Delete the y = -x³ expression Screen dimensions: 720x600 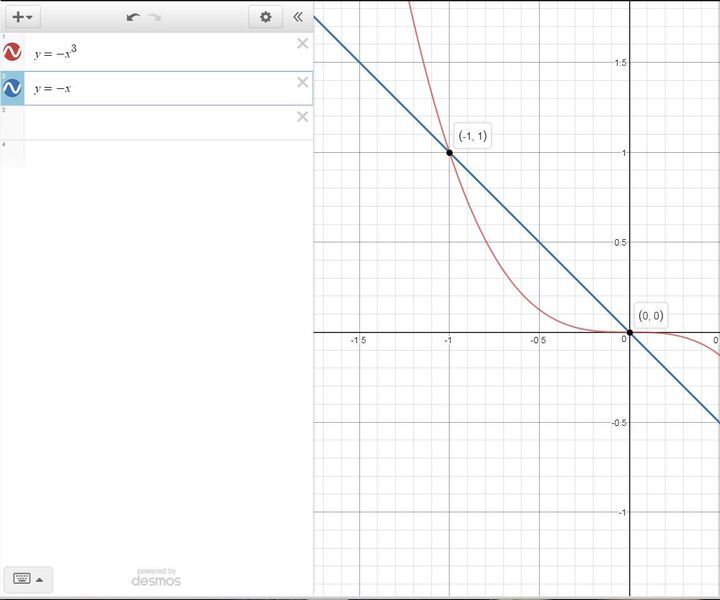[x=302, y=44]
